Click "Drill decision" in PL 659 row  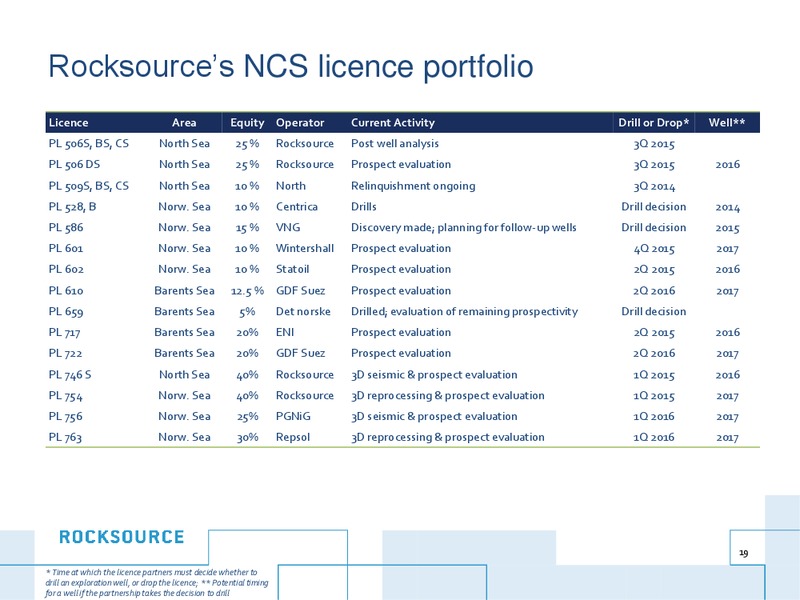tap(654, 312)
